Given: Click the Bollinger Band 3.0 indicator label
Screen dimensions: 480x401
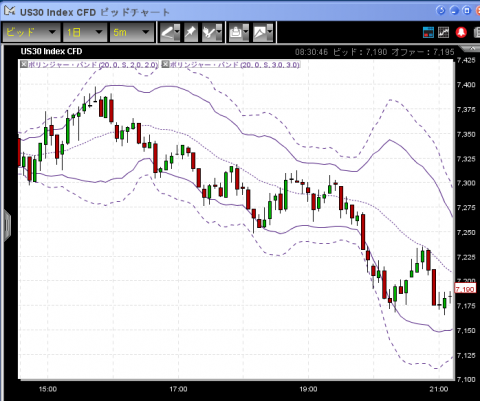Looking at the screenshot, I should [x=235, y=65].
